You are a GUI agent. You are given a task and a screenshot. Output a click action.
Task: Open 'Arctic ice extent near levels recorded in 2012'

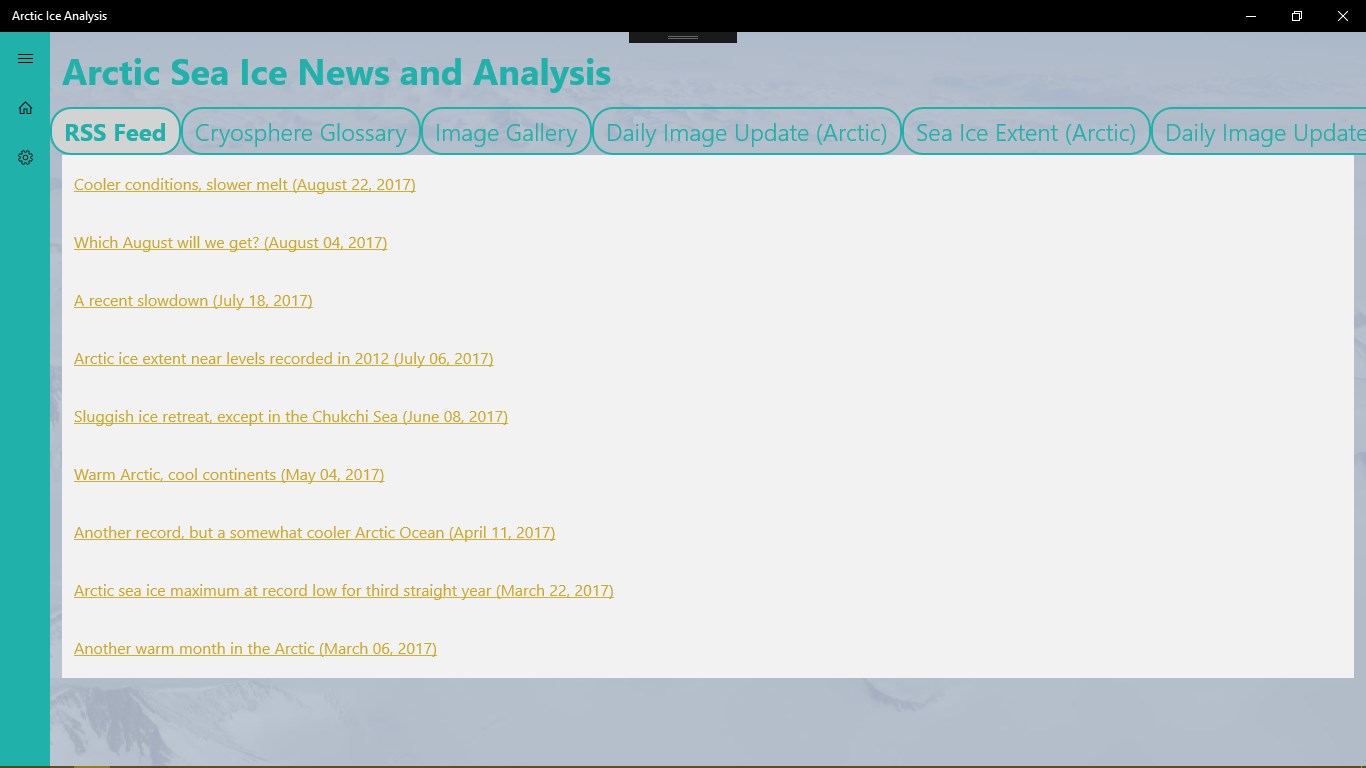pos(283,359)
